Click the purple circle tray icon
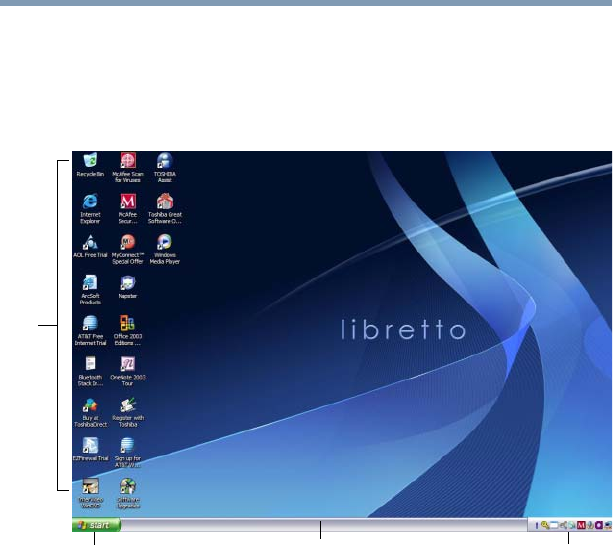This screenshot has width=613, height=545. 599,525
